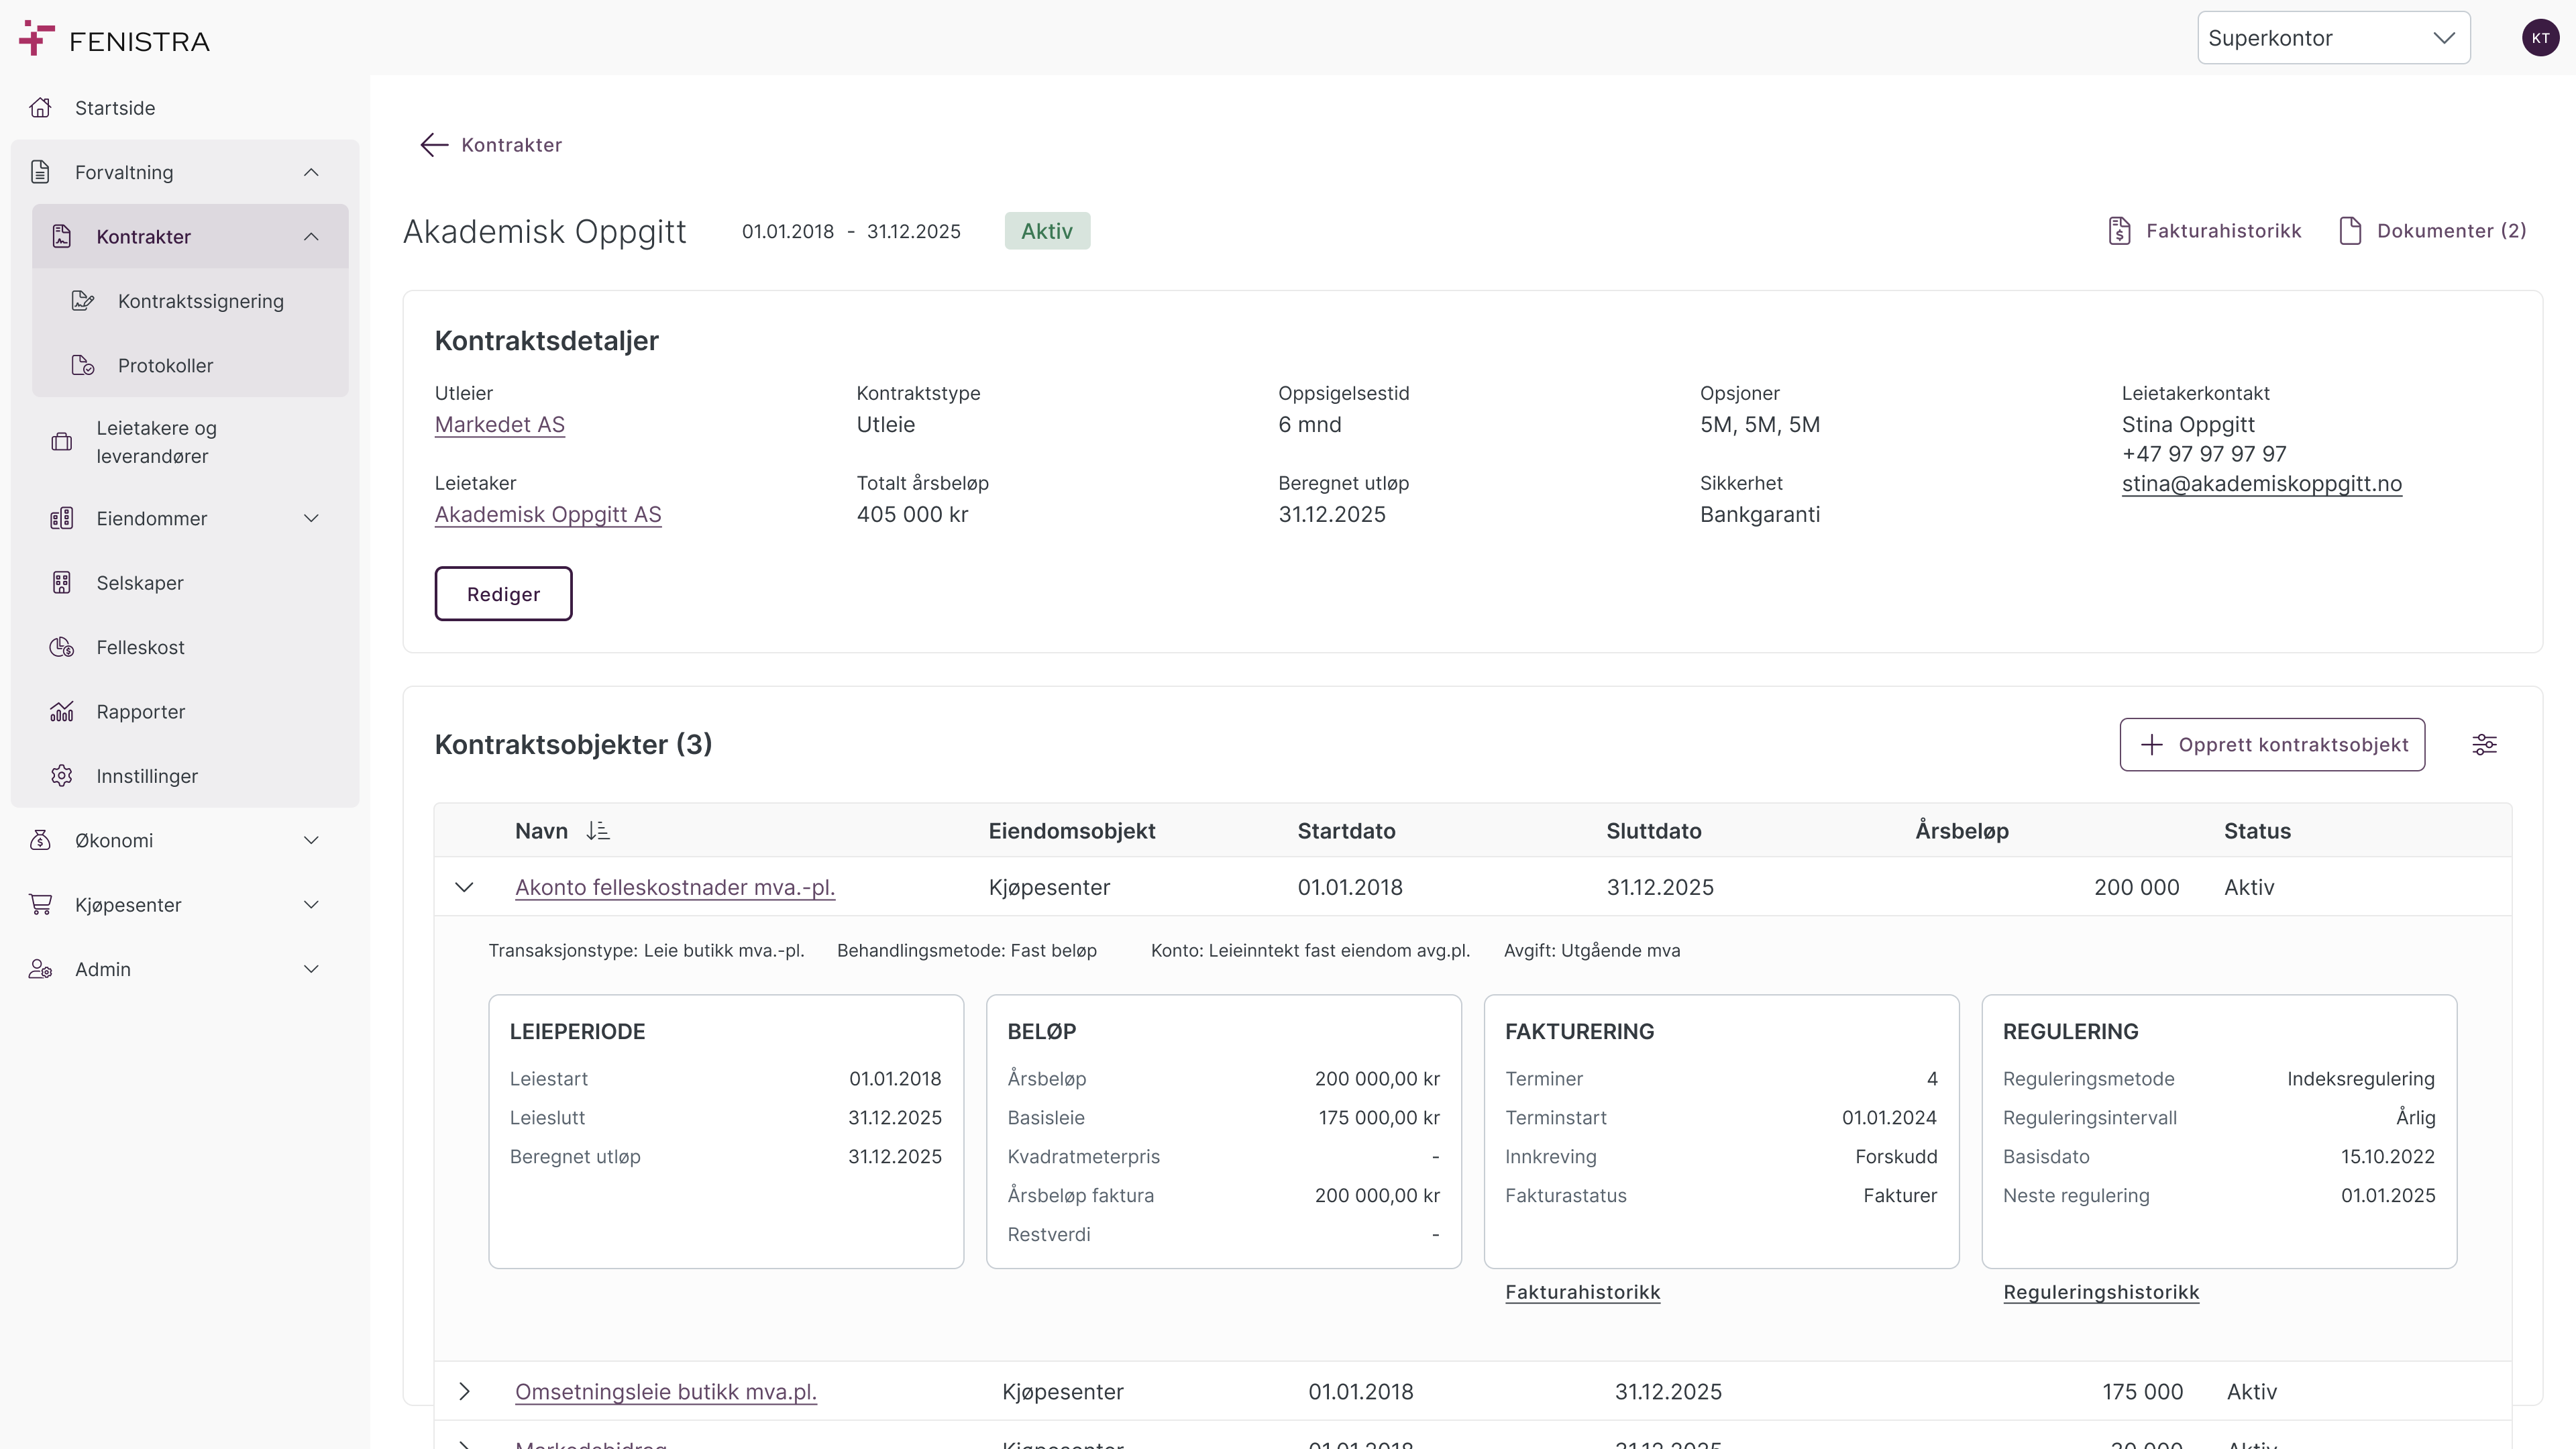Click the 405 000 kr total value
This screenshot has width=2576, height=1449.
912,515
